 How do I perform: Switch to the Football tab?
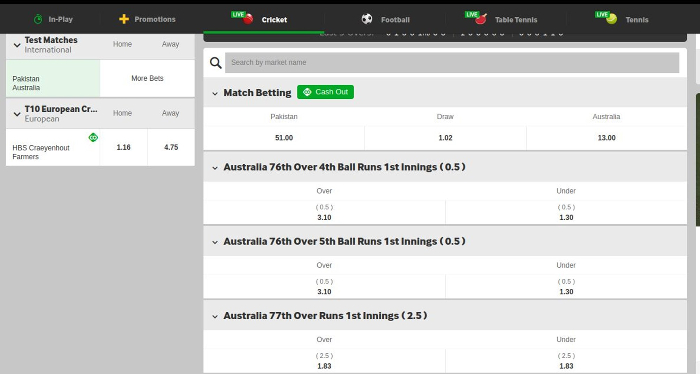click(385, 19)
